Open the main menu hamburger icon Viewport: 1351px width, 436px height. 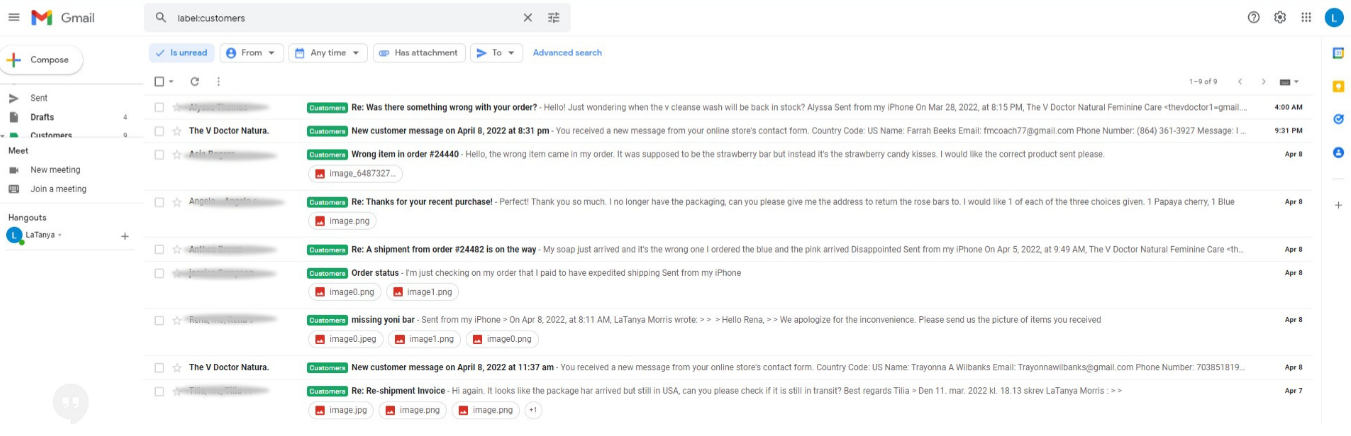pos(14,17)
